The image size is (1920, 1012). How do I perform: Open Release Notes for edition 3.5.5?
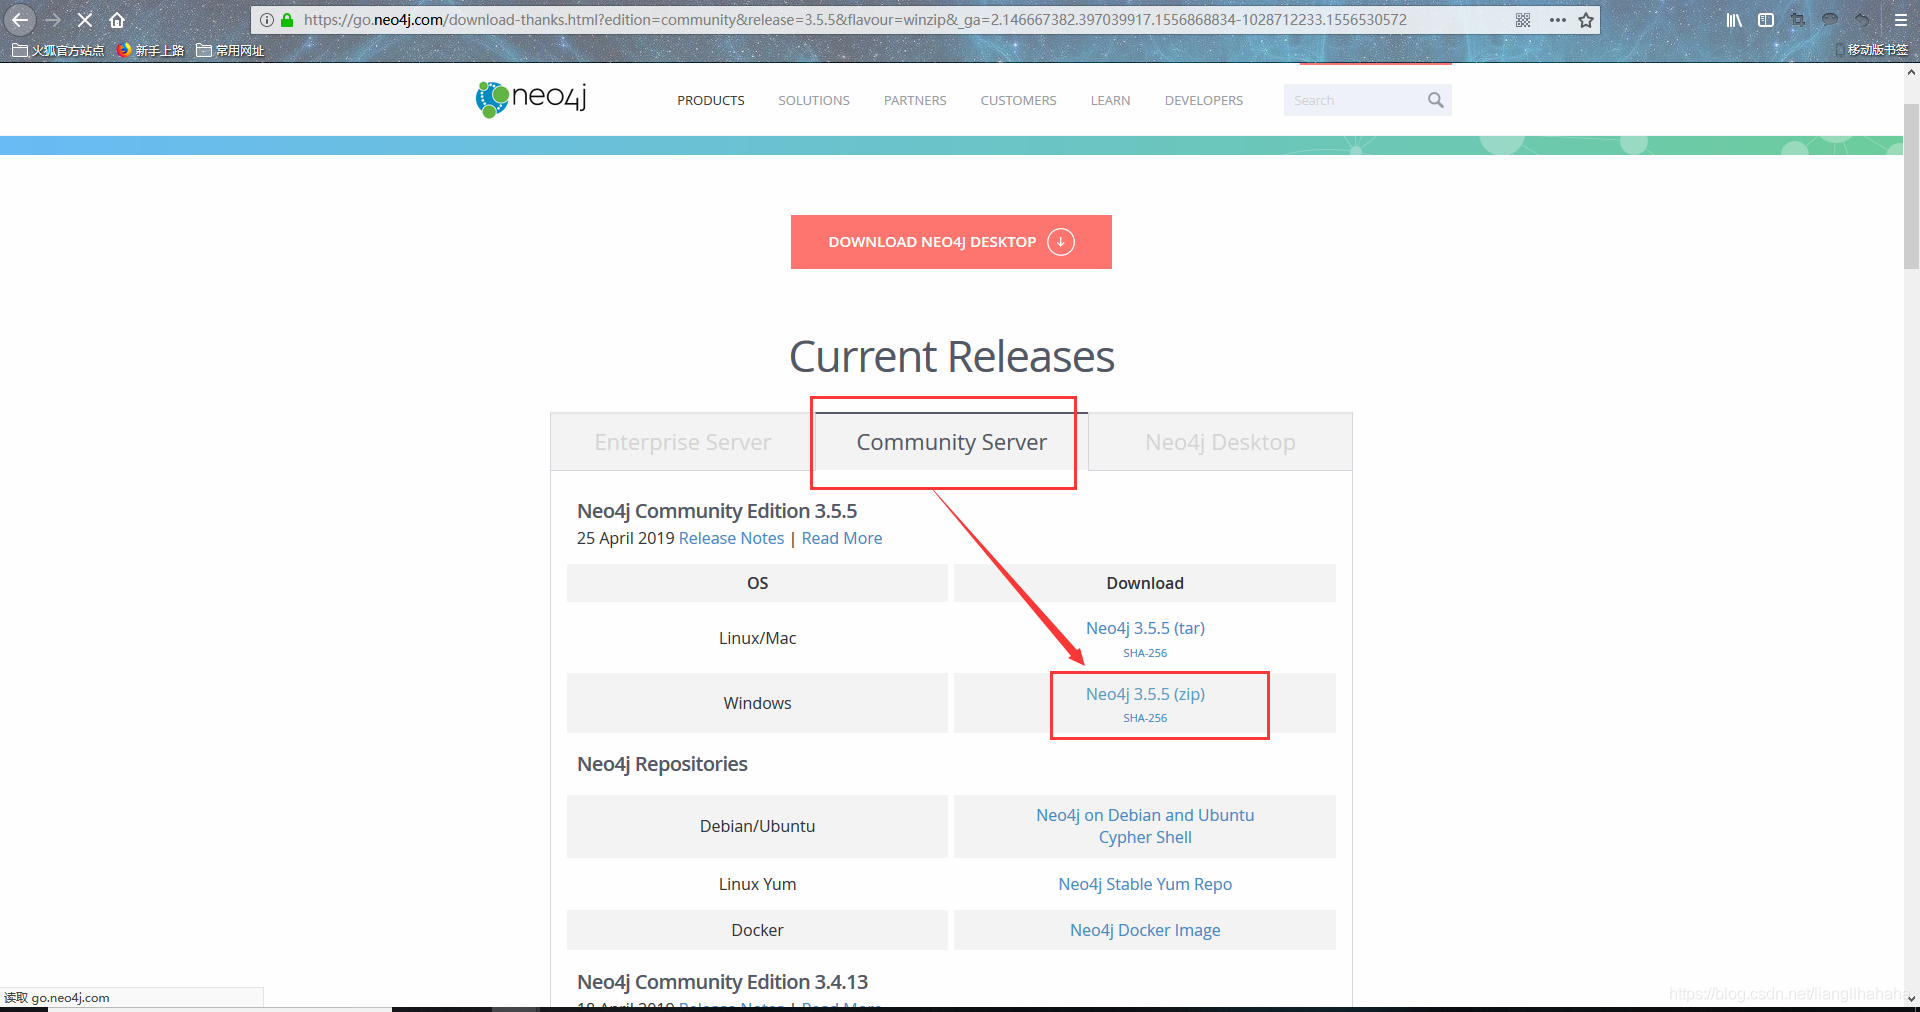731,538
